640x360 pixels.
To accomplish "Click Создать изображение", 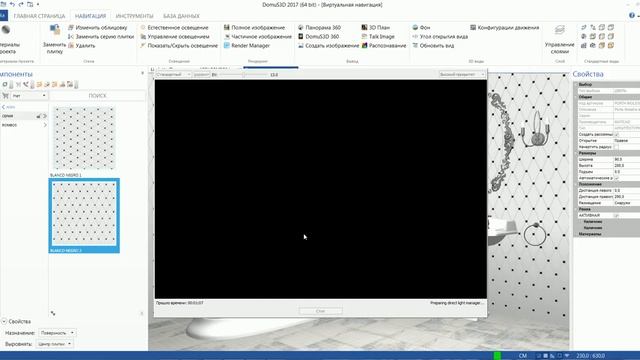I will [x=328, y=45].
